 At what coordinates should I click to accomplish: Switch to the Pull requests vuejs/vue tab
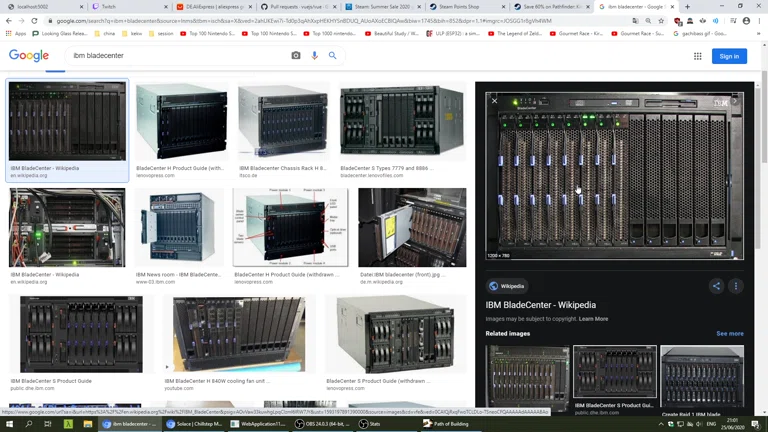[299, 7]
